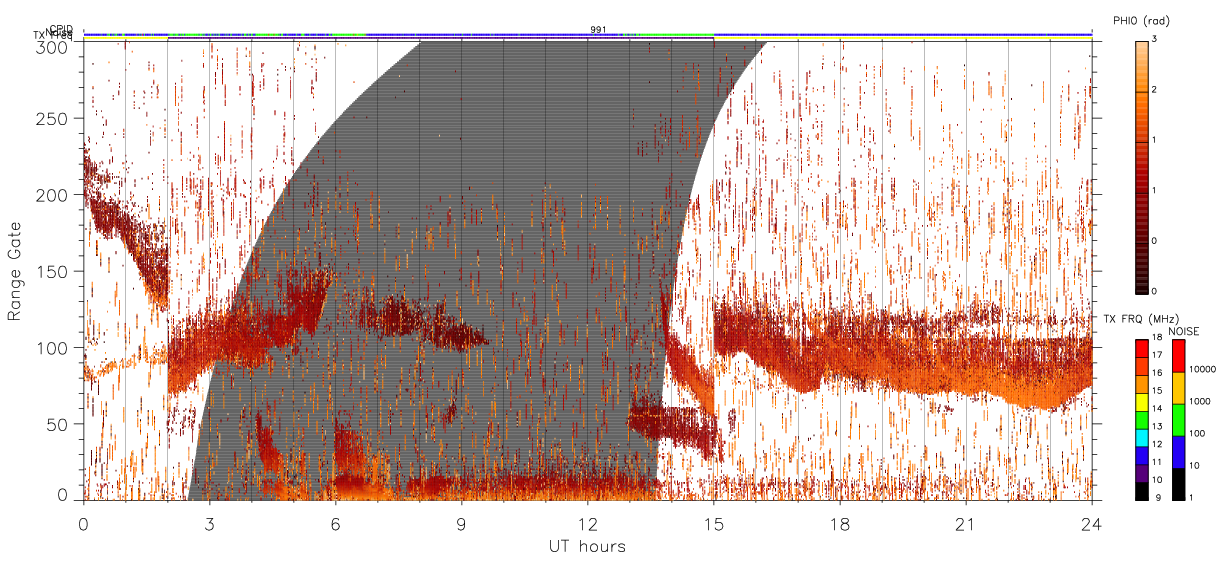Viewport: 1228px width, 567px height.
Task: Click the blue 10-100 swatch in NOISE legend
Action: [1179, 452]
